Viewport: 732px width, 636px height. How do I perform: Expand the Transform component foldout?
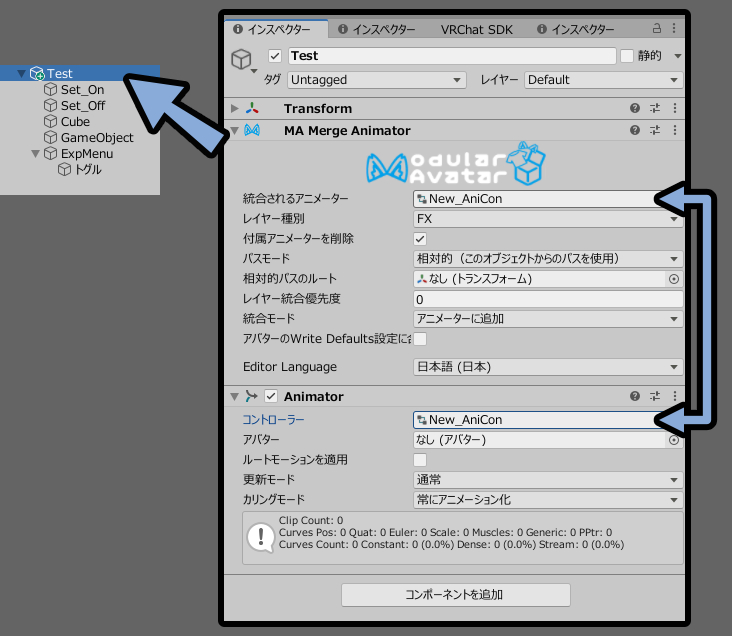pos(234,108)
